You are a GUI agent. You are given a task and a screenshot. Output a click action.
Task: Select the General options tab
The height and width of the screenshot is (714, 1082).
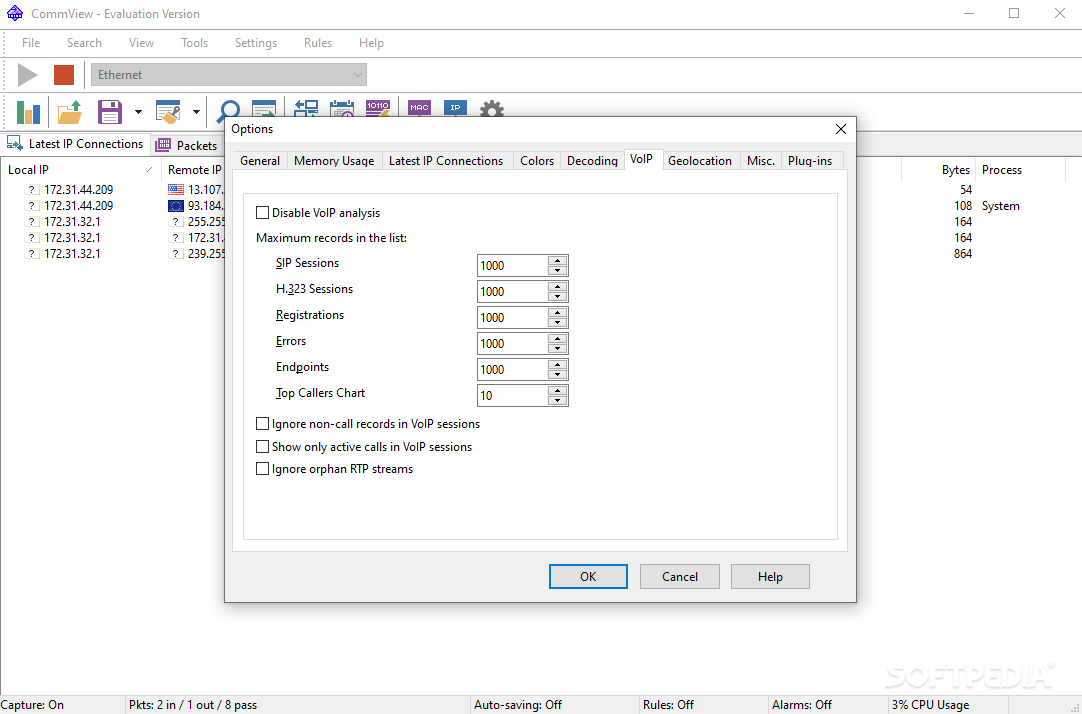point(260,161)
